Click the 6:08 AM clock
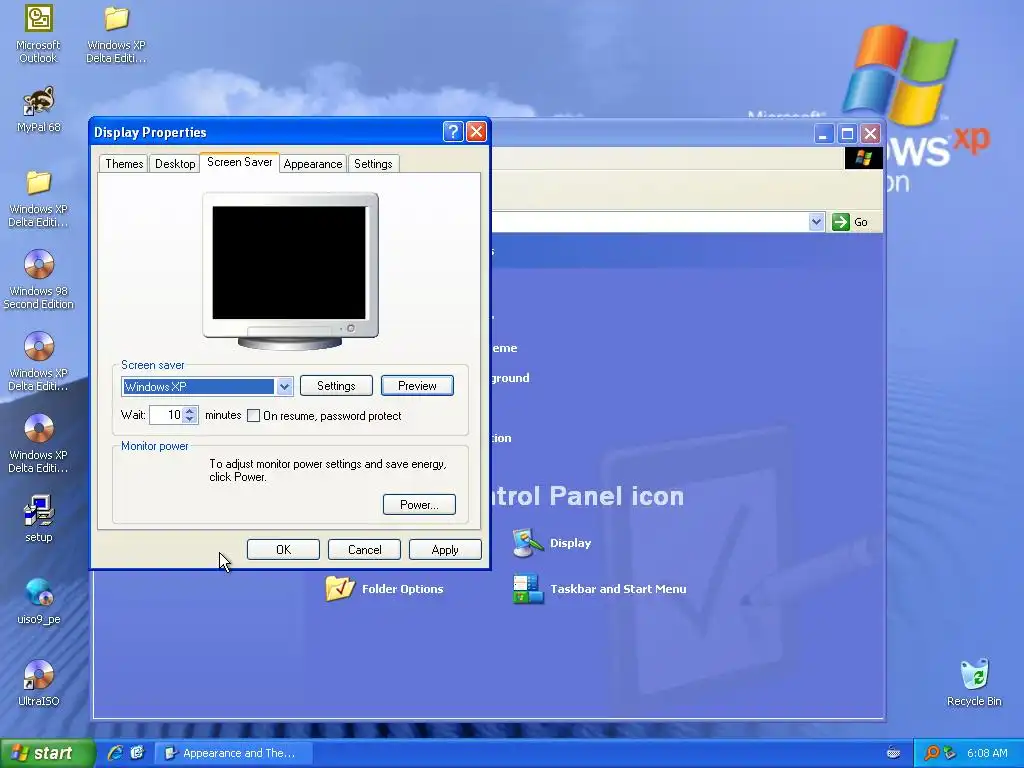Screen dimensions: 1024x768 pos(987,753)
